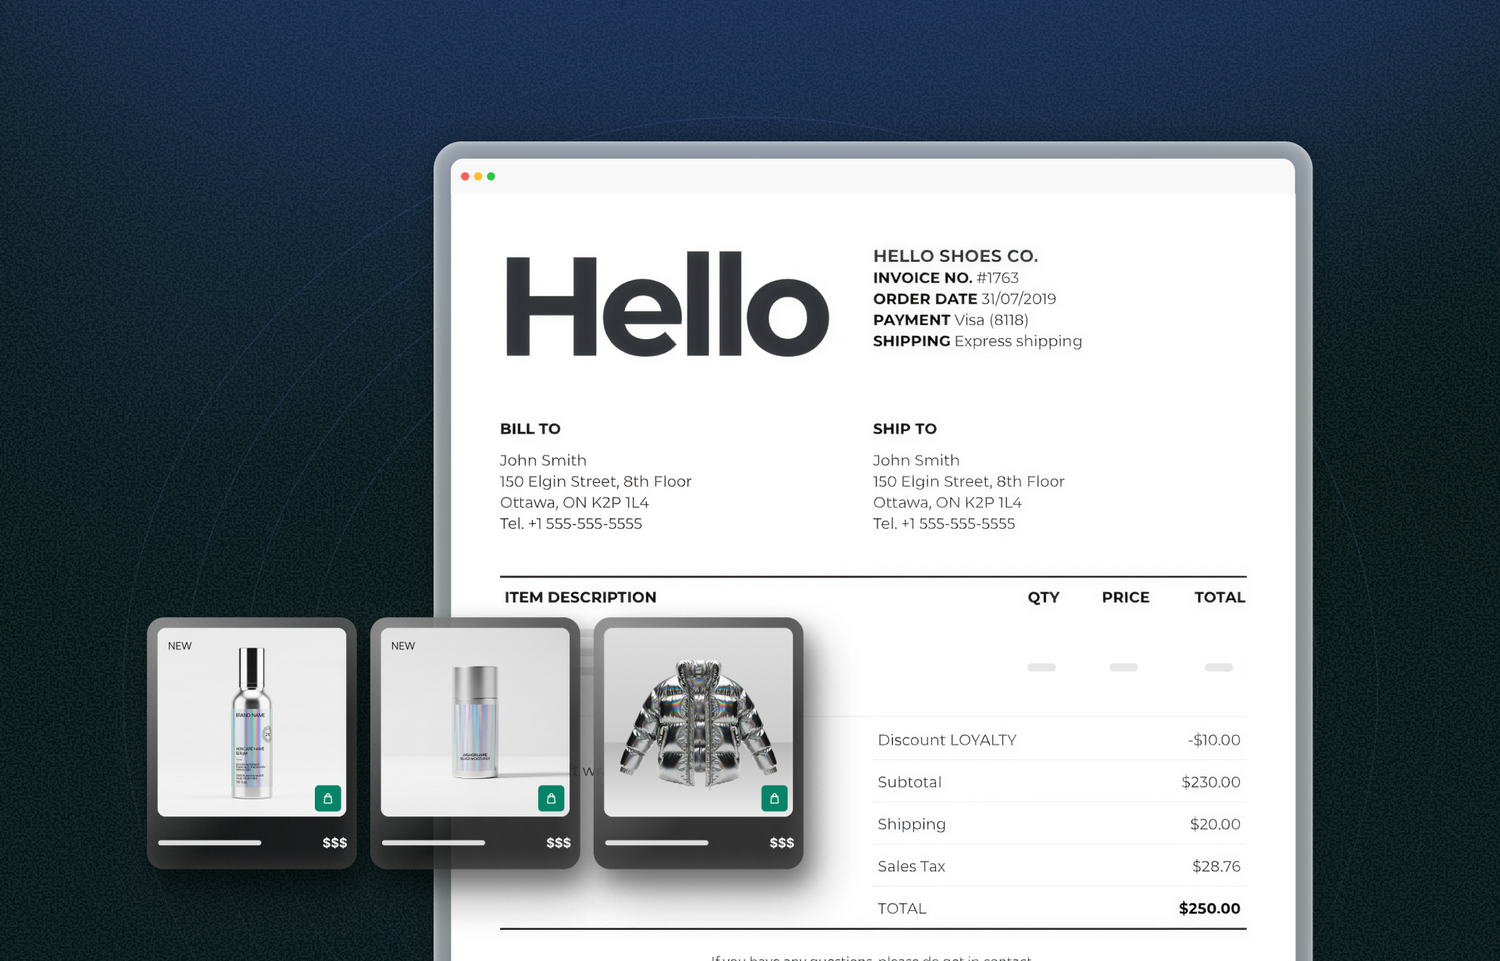Select the Discount LOYALTY line item
This screenshot has width=1500, height=961.
[946, 740]
